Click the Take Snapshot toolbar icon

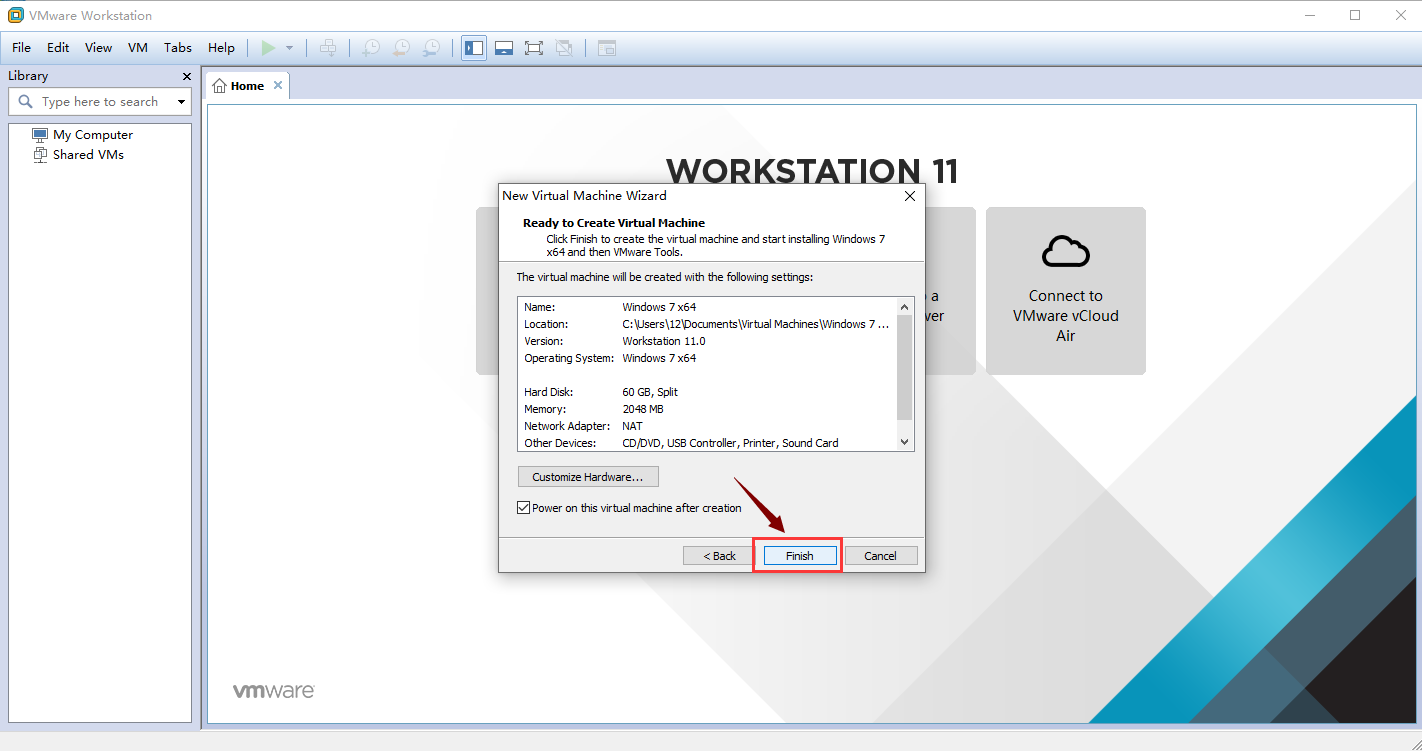371,48
